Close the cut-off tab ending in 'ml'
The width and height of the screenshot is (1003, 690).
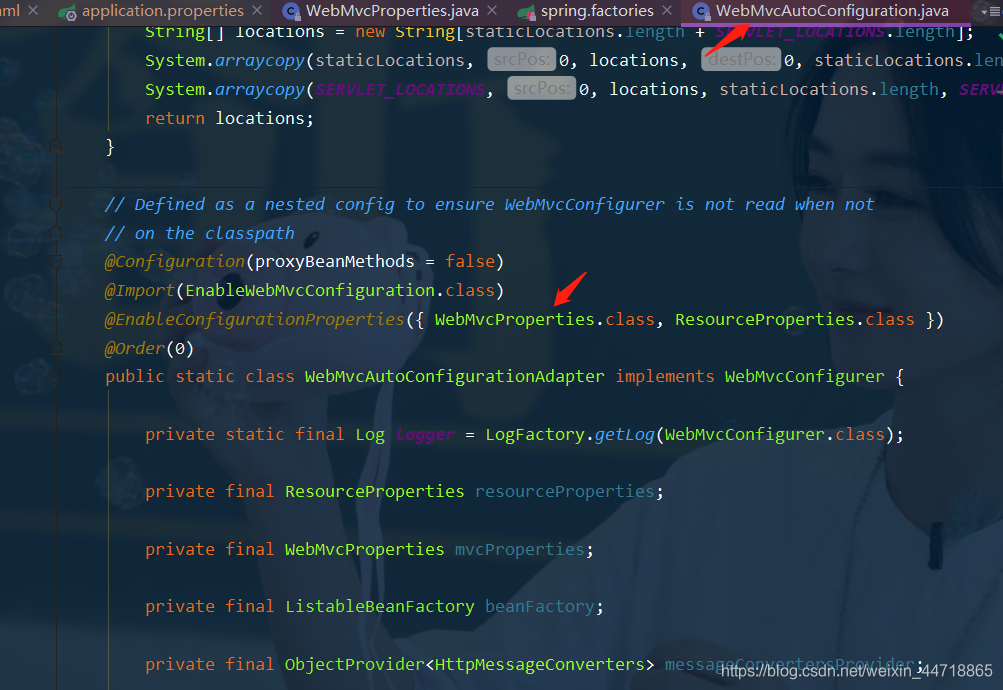click(33, 10)
